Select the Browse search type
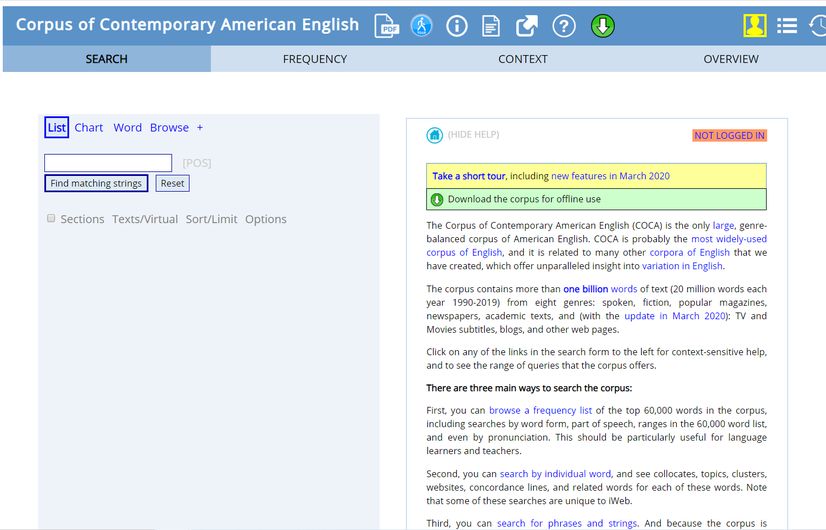Image resolution: width=826 pixels, height=530 pixels. point(169,127)
